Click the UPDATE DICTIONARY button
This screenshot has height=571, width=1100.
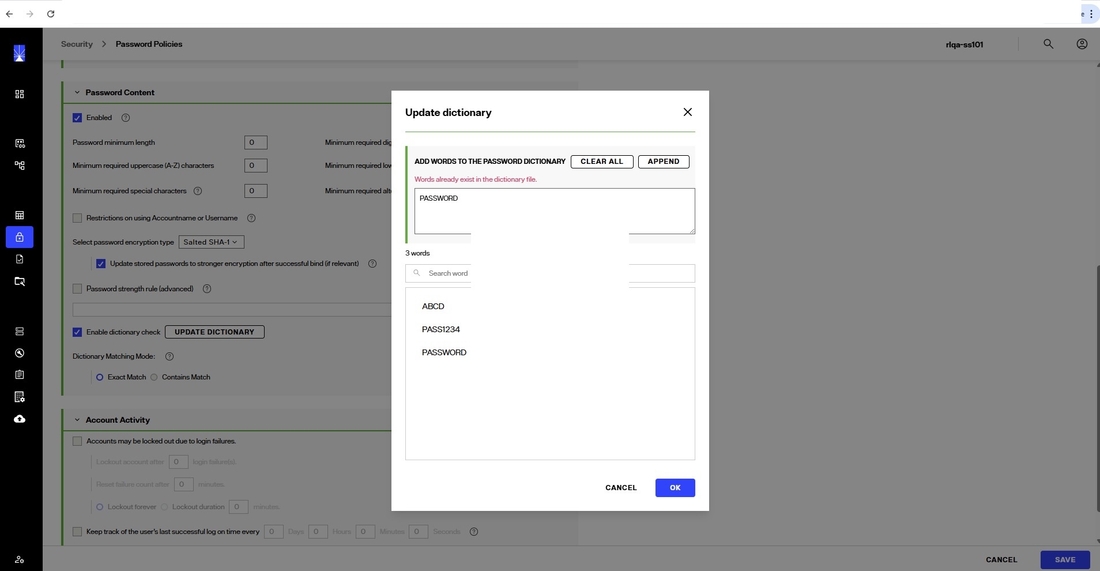pos(215,332)
